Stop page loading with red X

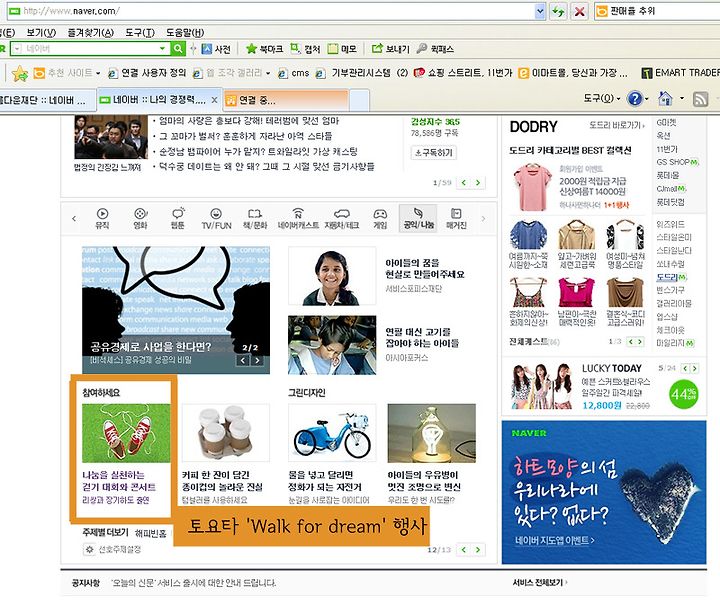pos(579,11)
